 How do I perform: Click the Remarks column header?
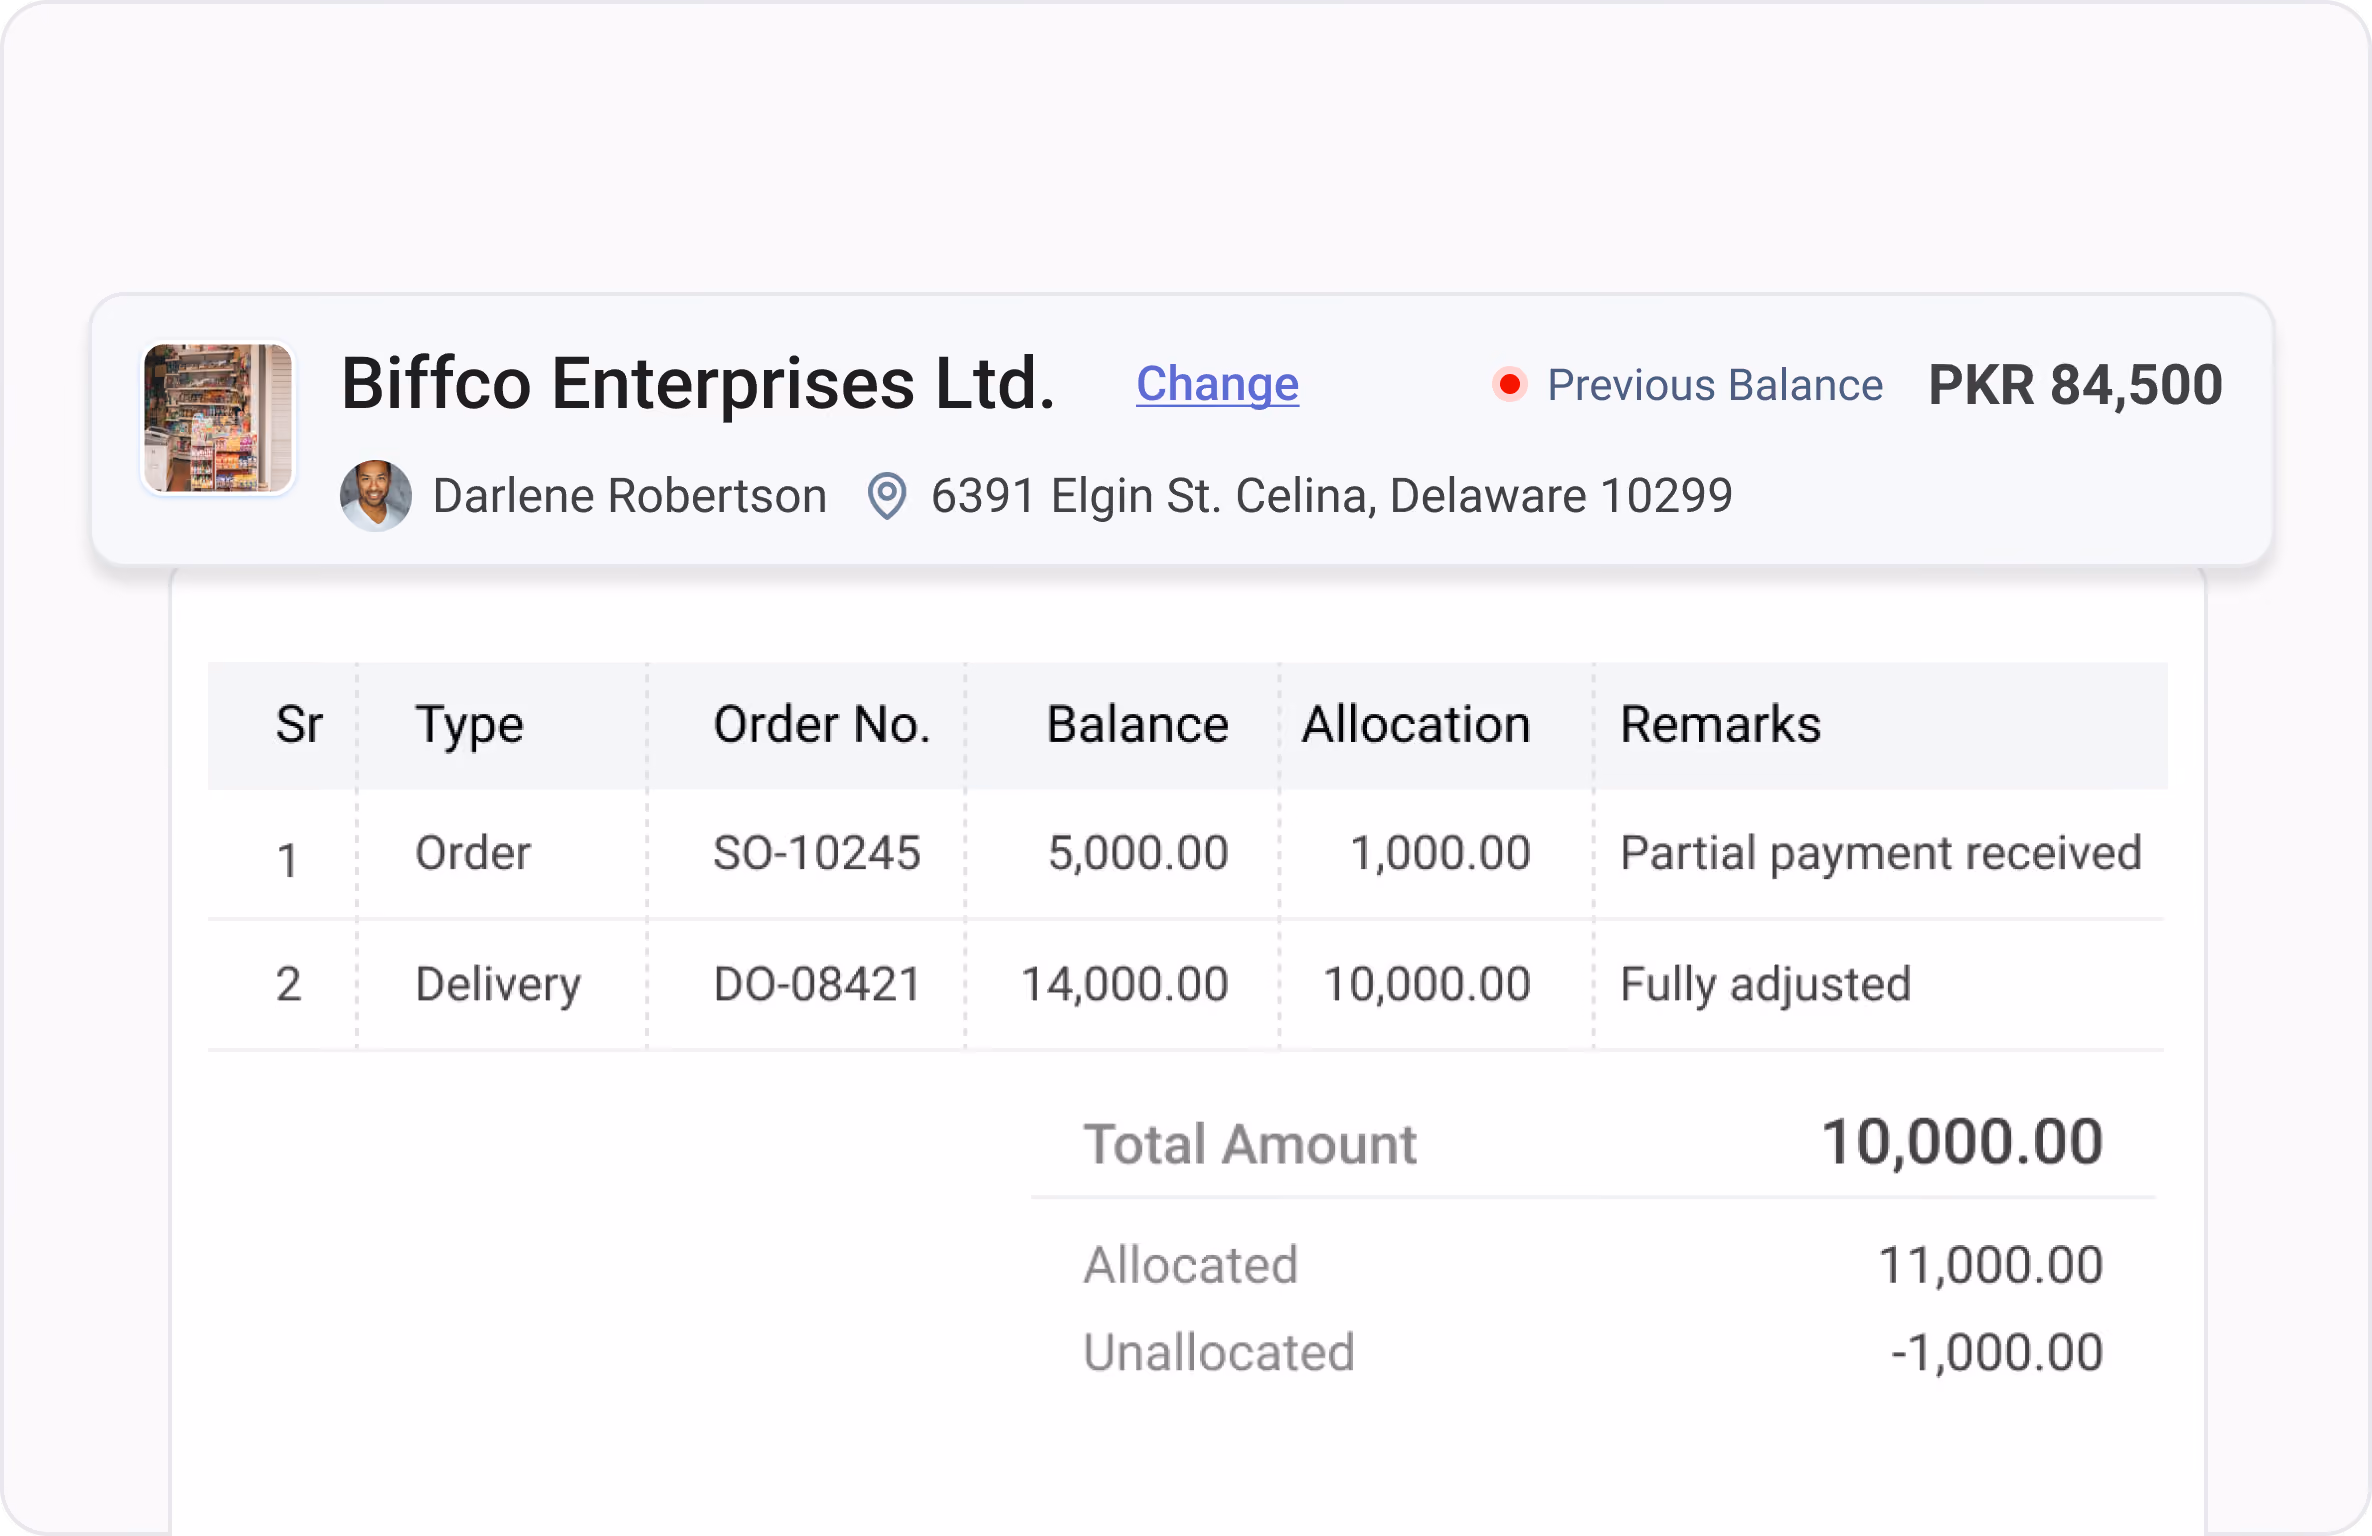[x=1721, y=724]
